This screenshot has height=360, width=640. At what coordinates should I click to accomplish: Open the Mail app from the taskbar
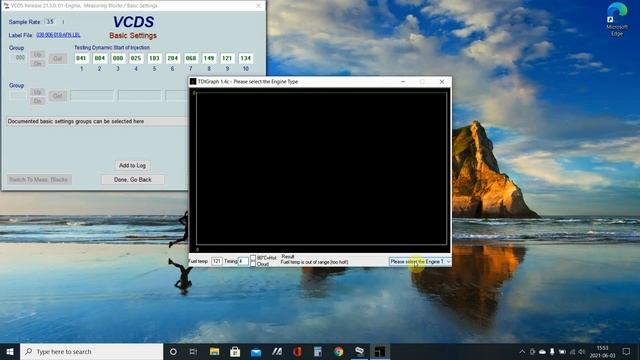pyautogui.click(x=256, y=351)
